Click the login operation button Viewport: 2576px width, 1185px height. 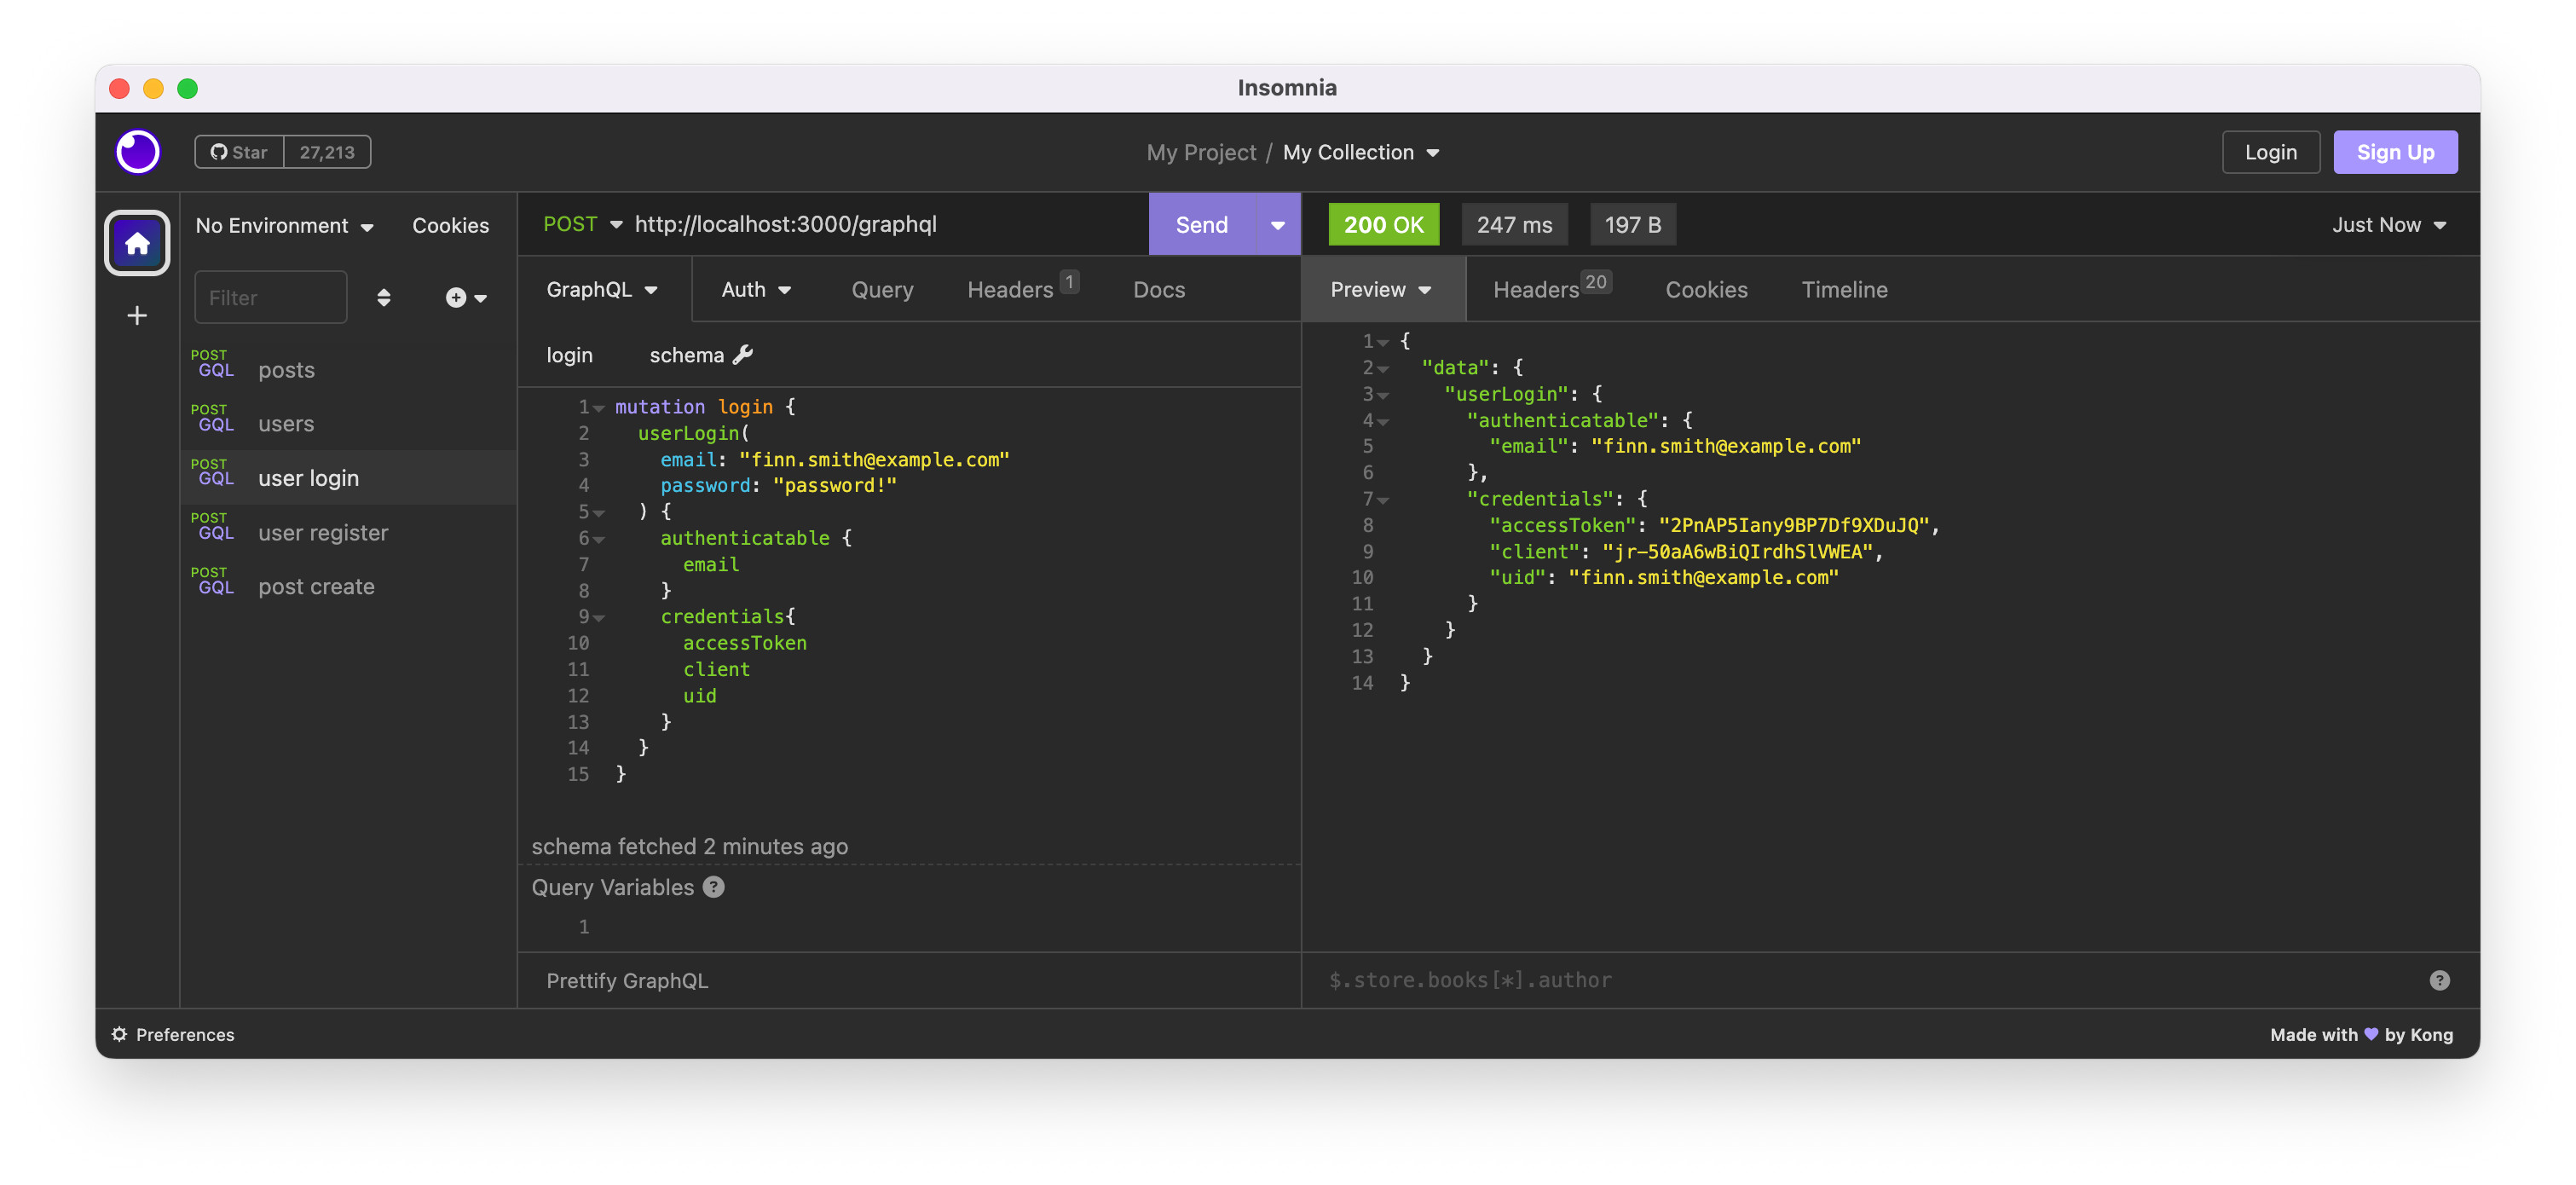[570, 355]
